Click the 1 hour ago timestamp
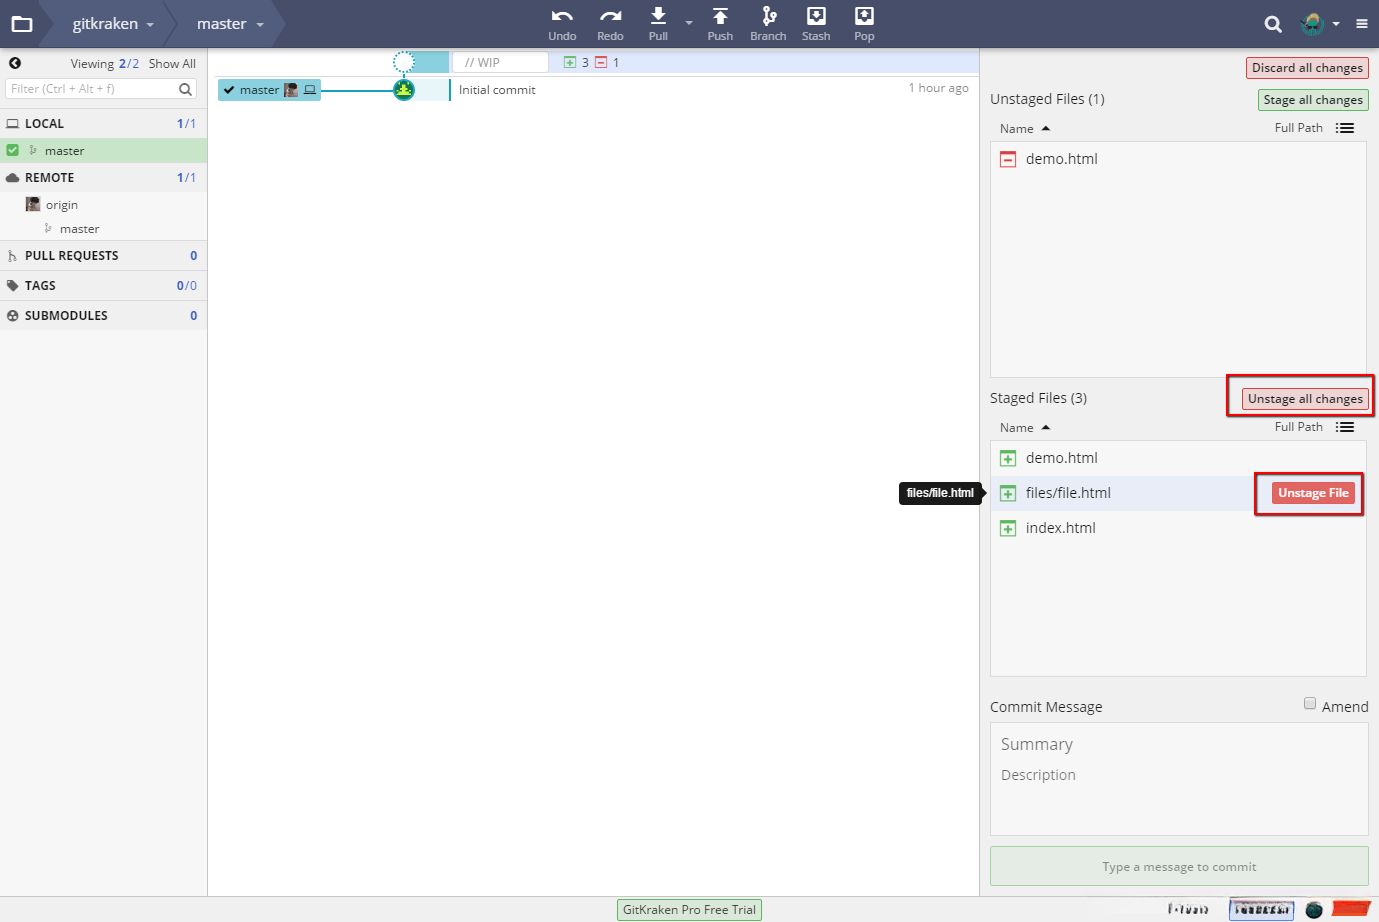This screenshot has width=1379, height=922. 938,88
